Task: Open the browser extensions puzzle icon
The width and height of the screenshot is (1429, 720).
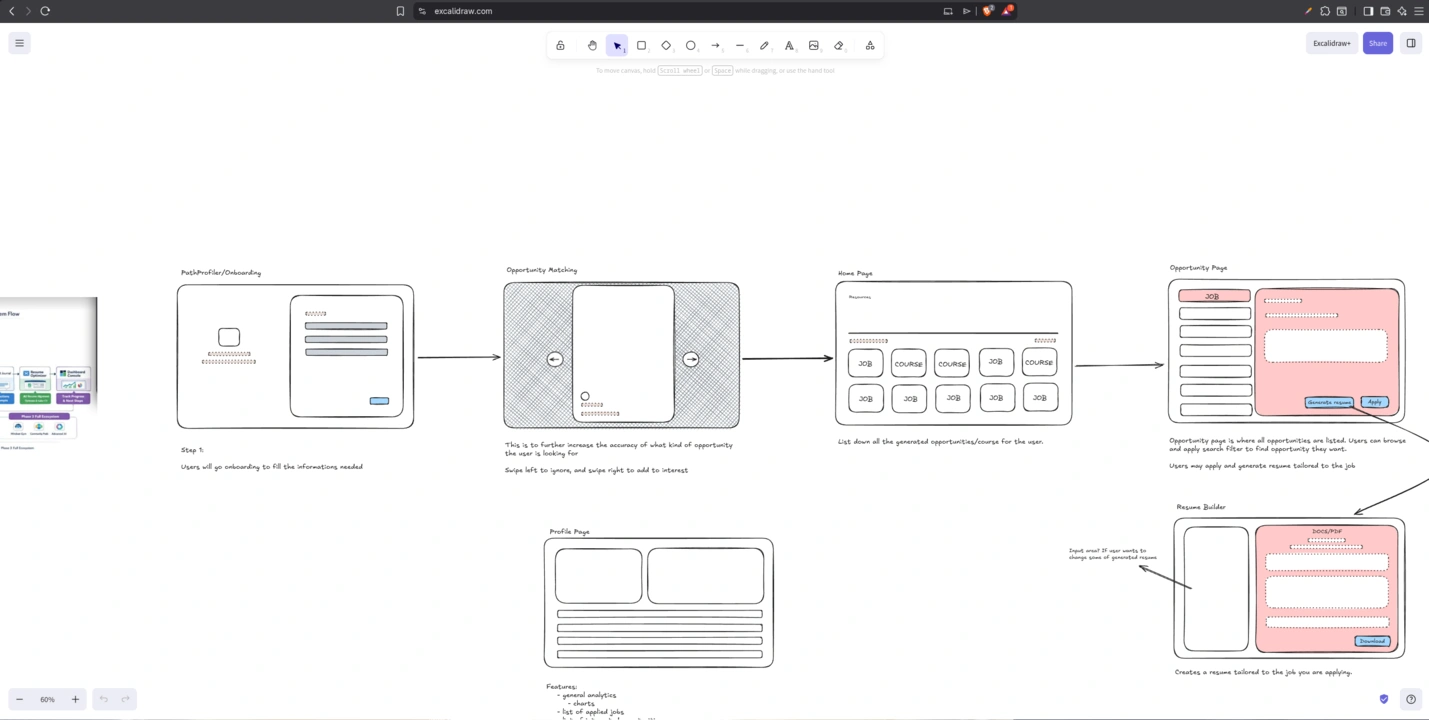Action: point(1325,11)
